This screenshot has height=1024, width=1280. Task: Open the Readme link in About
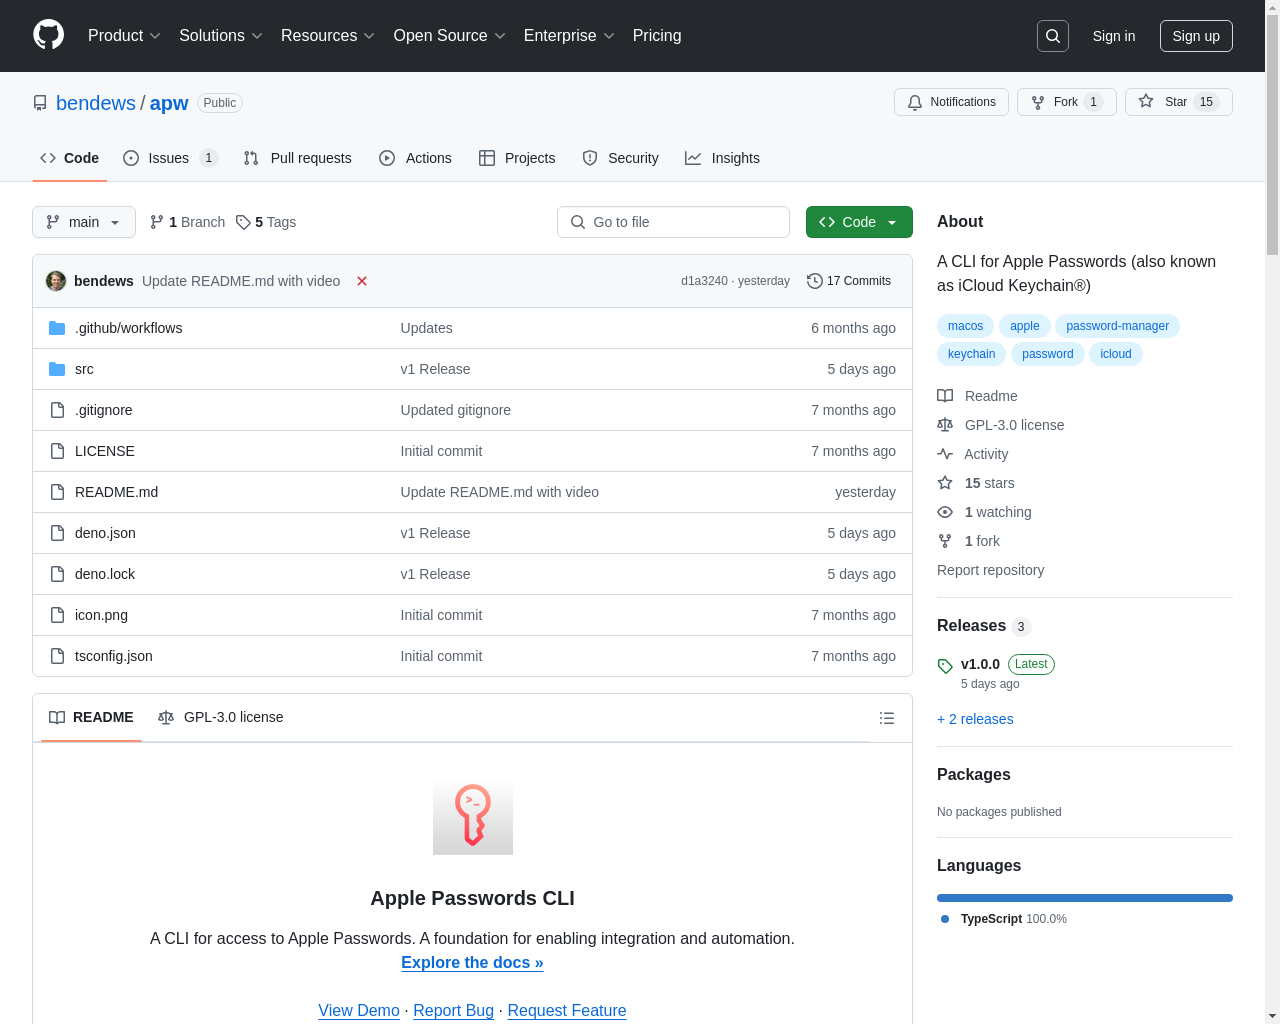tap(978, 396)
